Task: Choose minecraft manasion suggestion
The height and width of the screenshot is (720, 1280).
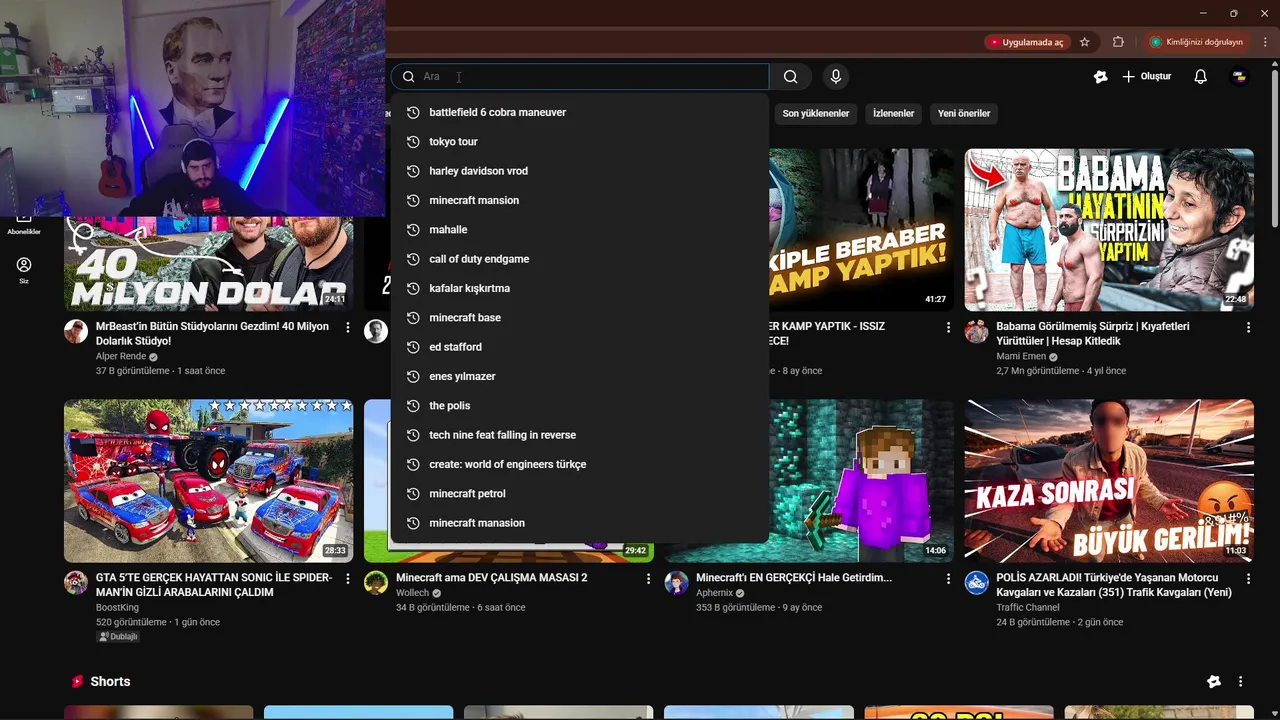Action: click(x=580, y=523)
